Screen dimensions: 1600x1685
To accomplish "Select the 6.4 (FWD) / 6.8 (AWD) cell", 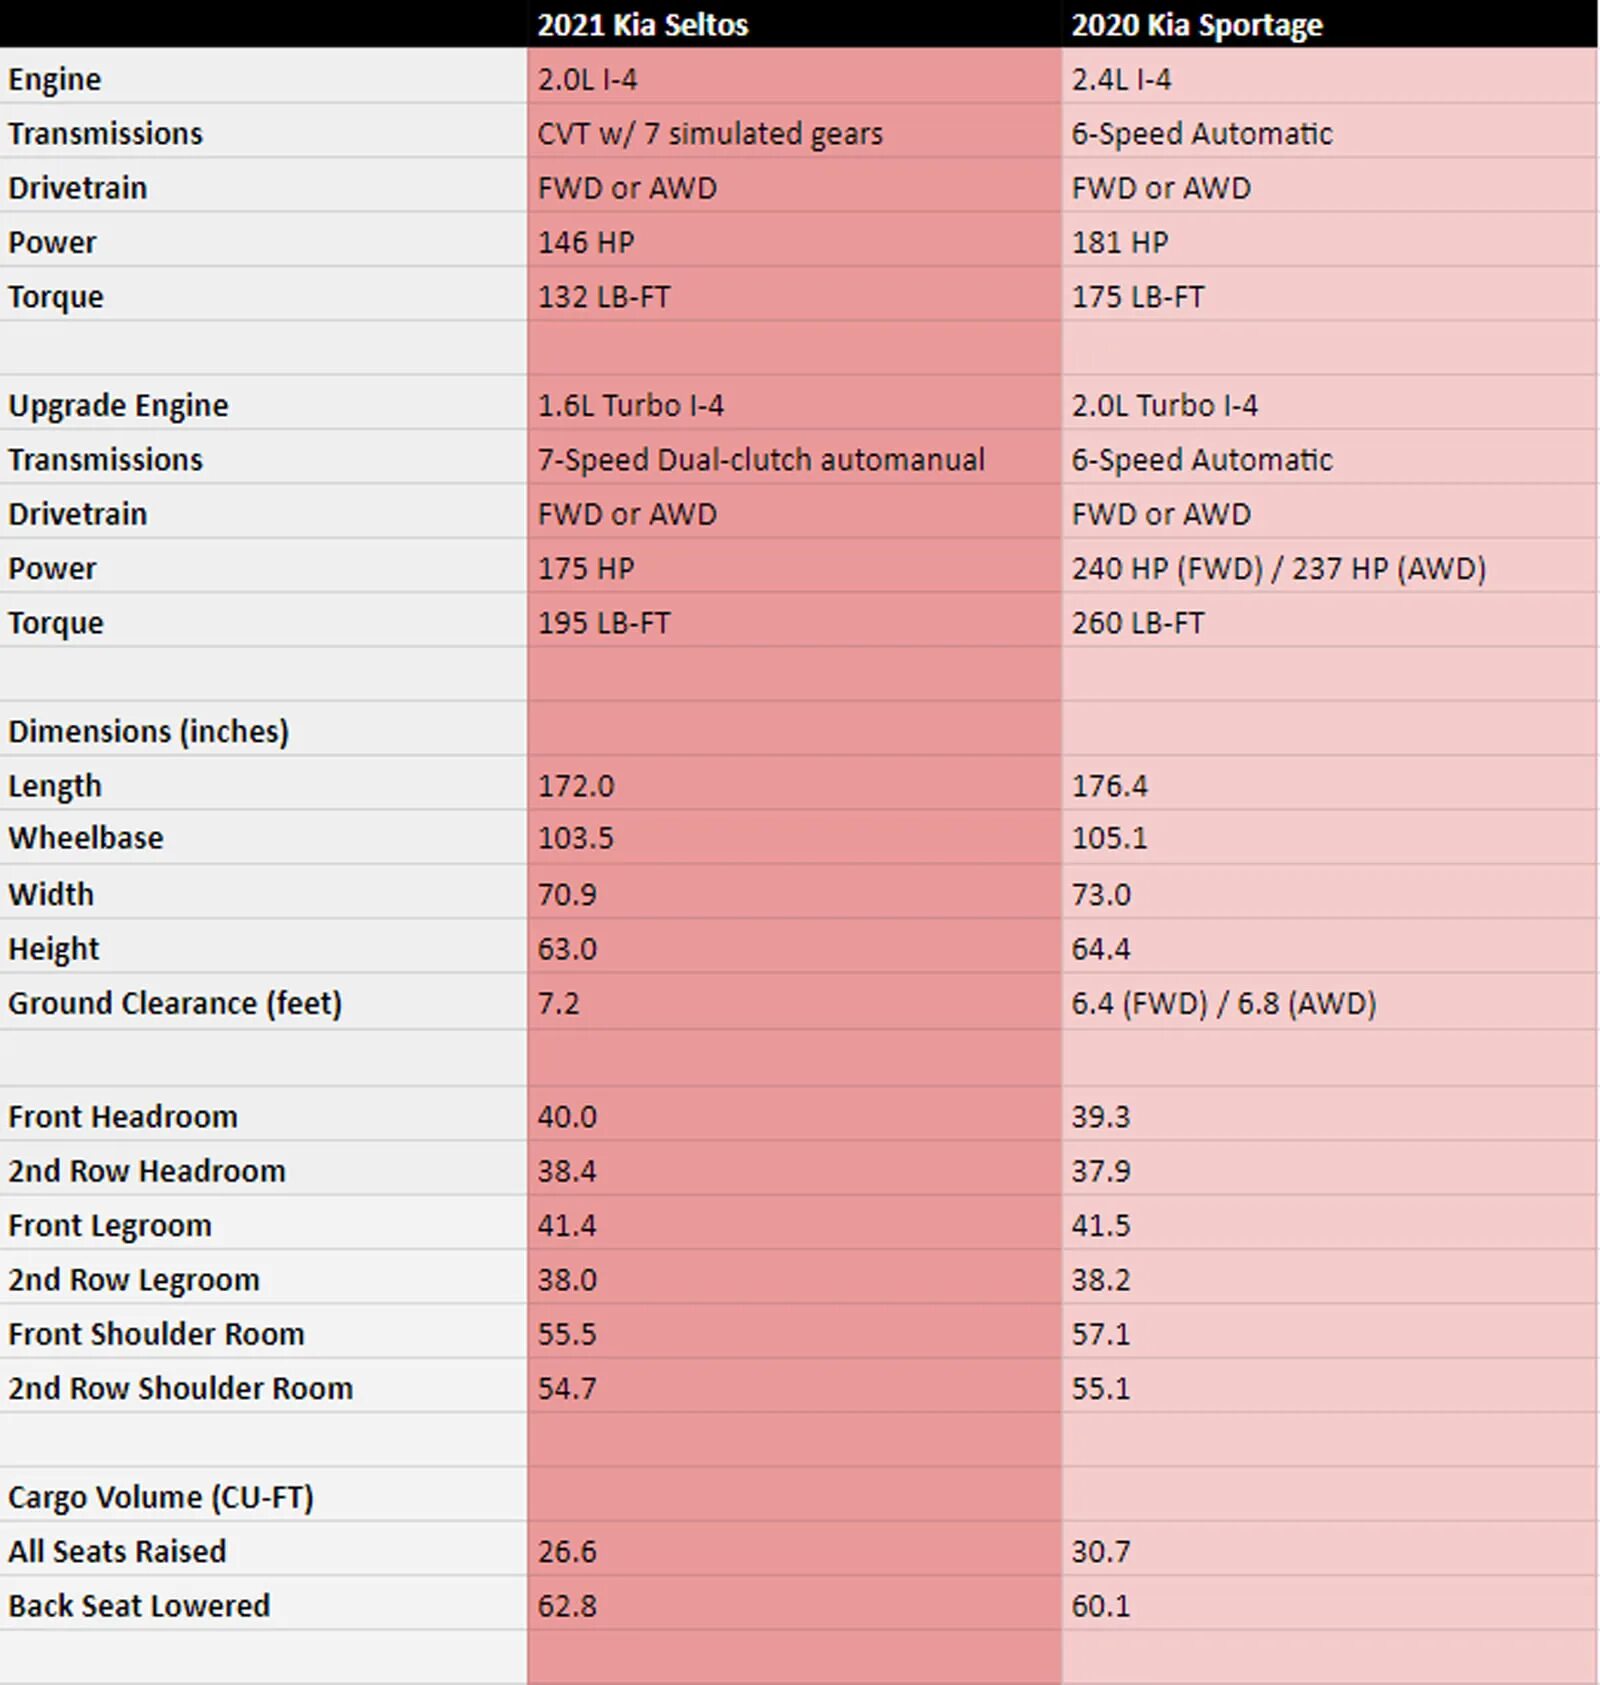I will tap(1329, 1002).
